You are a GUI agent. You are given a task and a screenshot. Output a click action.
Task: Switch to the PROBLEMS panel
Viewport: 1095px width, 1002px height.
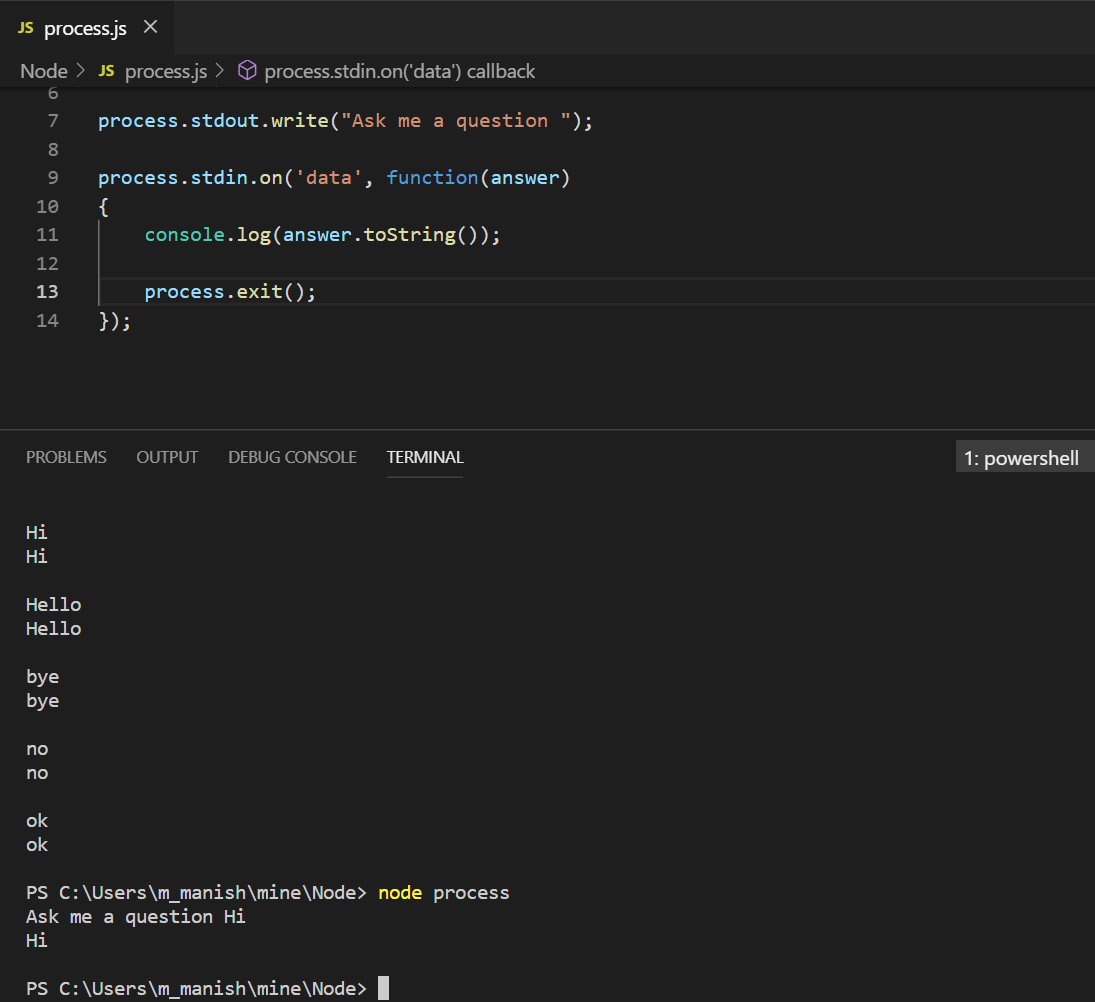[66, 457]
